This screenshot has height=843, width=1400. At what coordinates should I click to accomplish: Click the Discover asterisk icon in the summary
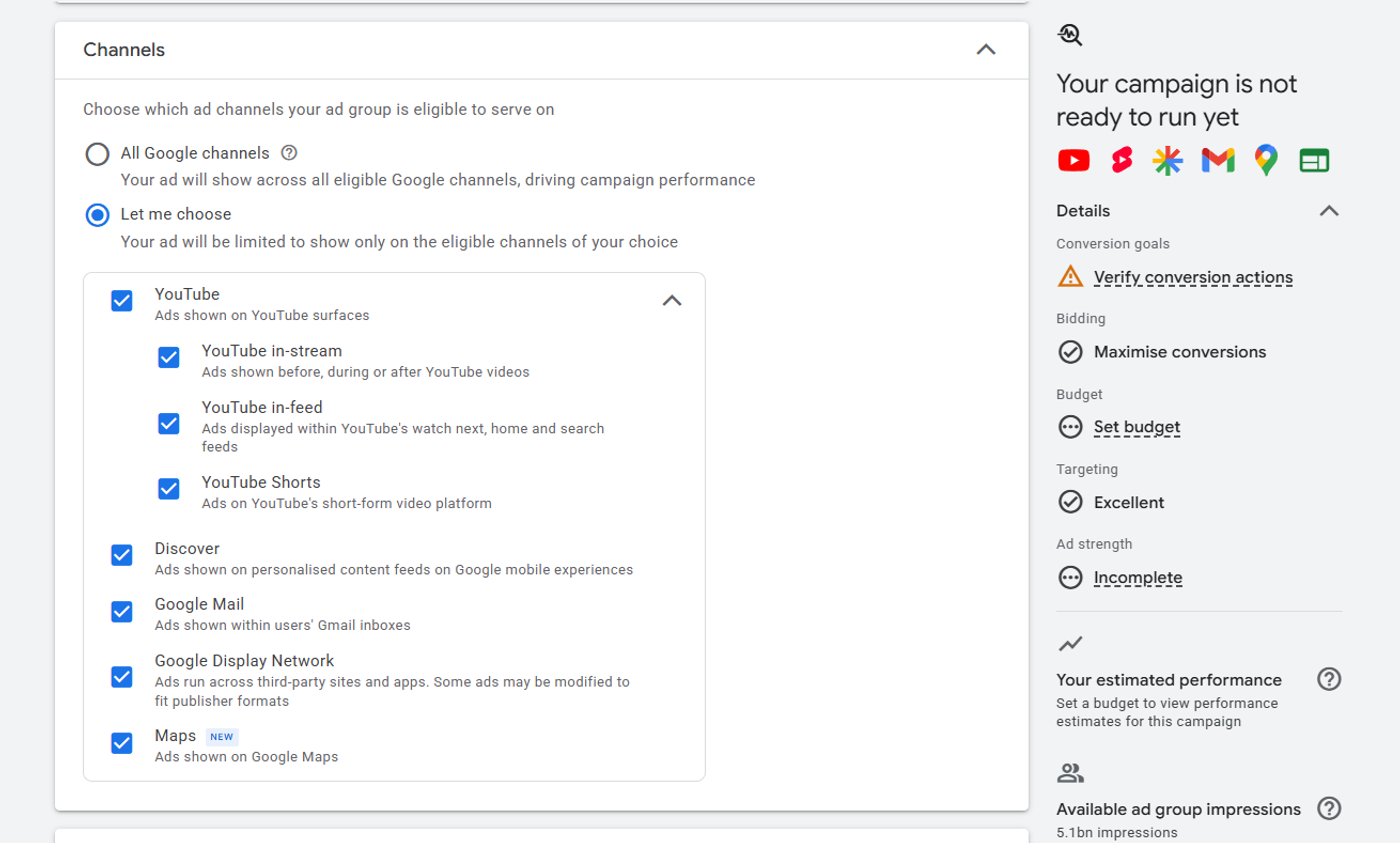1168,160
